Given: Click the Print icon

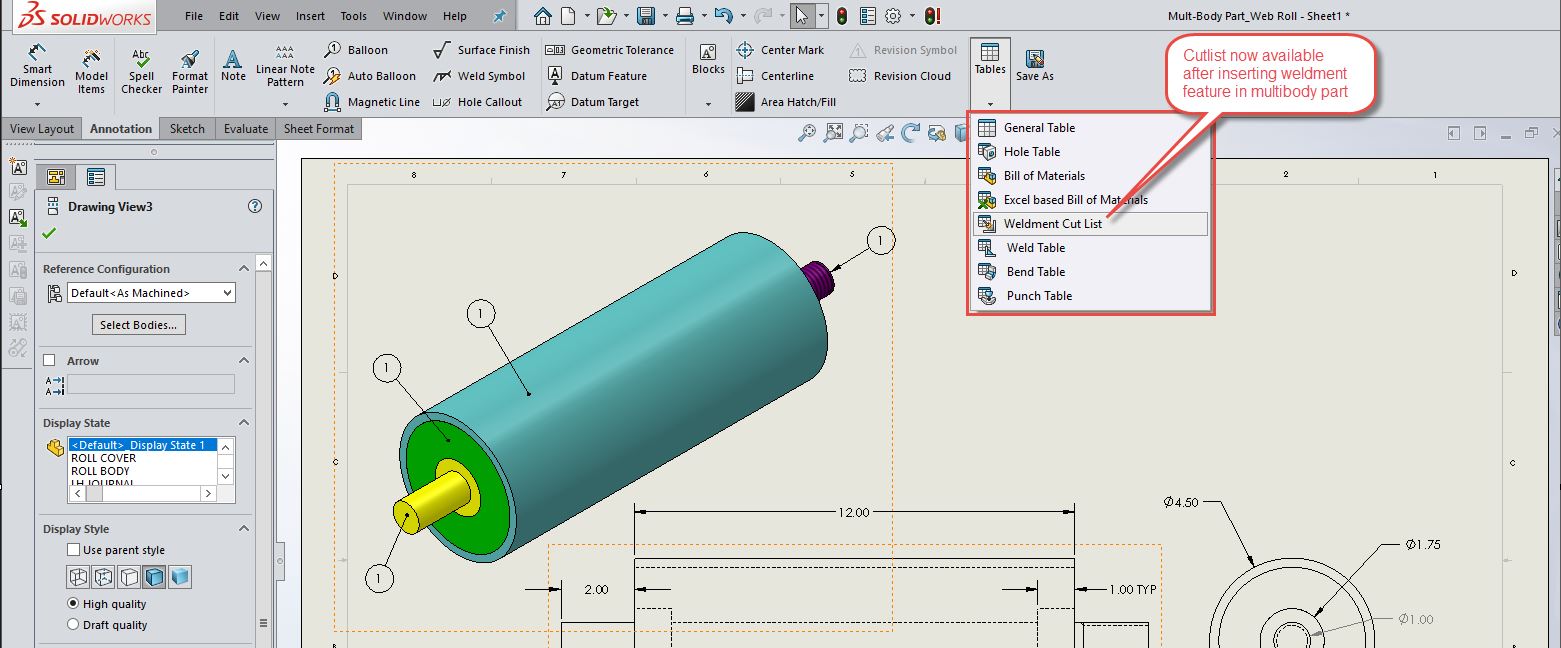Looking at the screenshot, I should pos(685,16).
